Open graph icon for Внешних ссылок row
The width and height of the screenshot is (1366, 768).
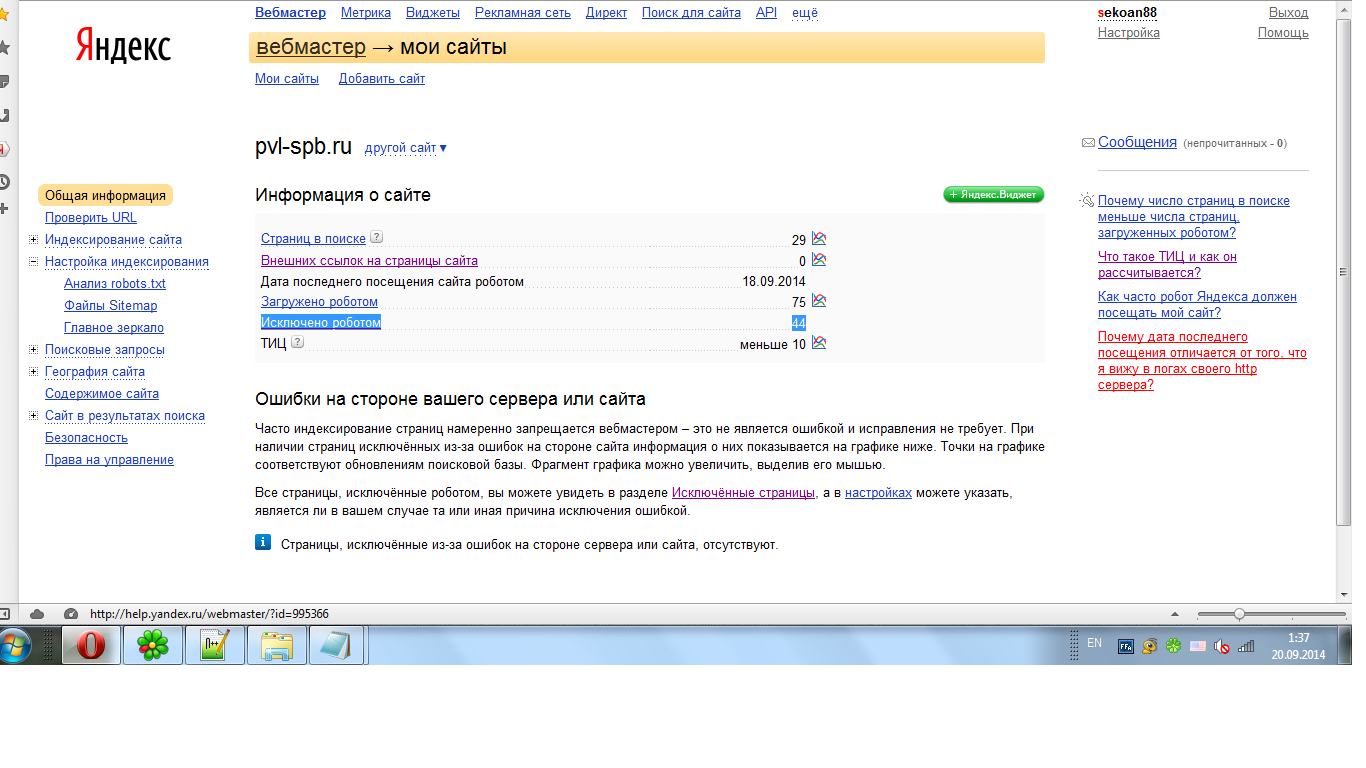819,259
